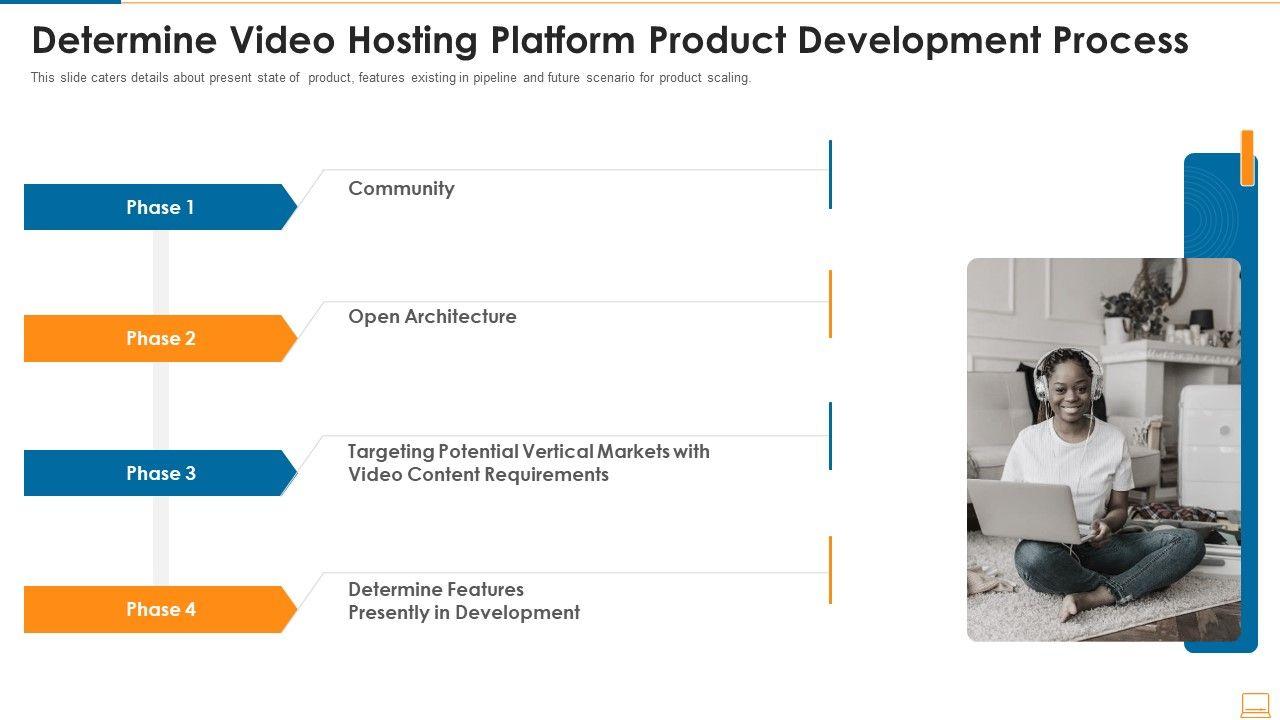Select the blue Phase 1 arrow
Screen dimensions: 1280x720
(160, 207)
